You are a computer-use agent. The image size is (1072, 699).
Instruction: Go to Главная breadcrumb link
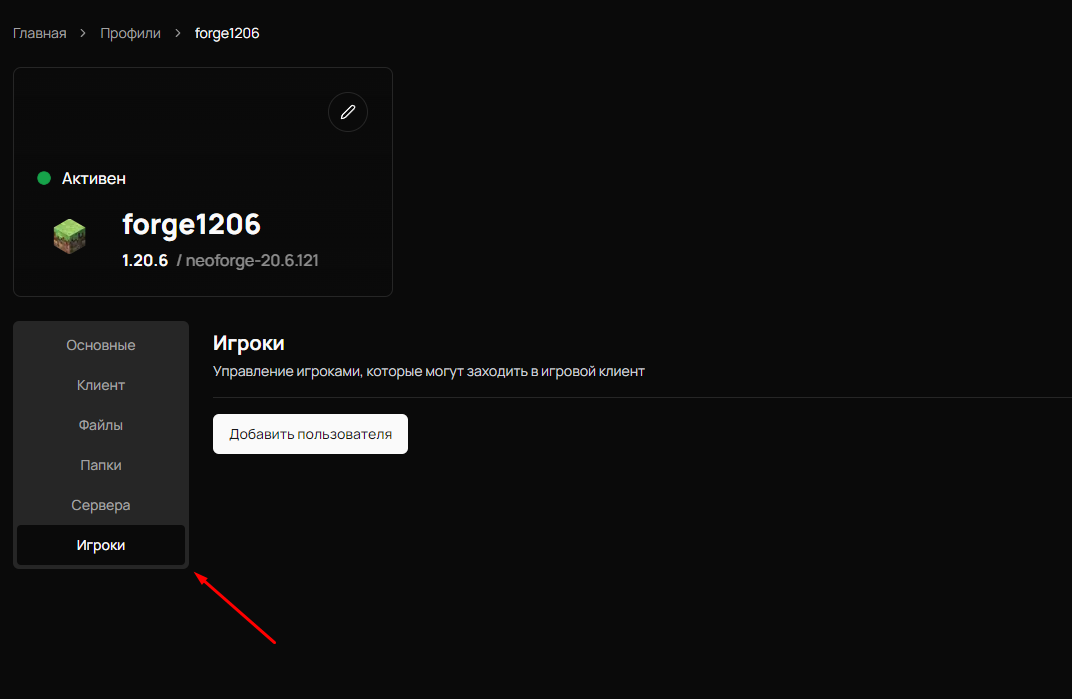pos(40,33)
